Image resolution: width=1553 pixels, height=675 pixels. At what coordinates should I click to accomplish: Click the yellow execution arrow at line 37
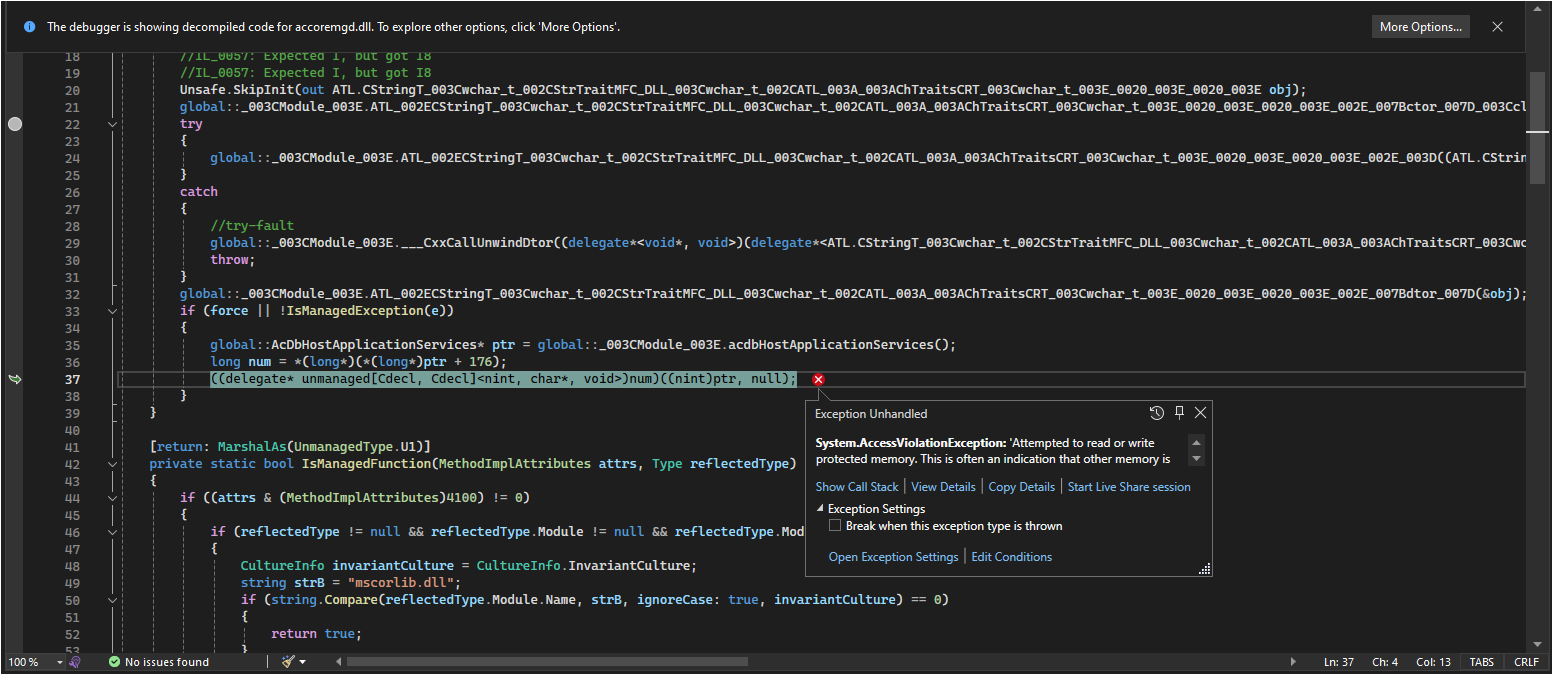coord(15,379)
